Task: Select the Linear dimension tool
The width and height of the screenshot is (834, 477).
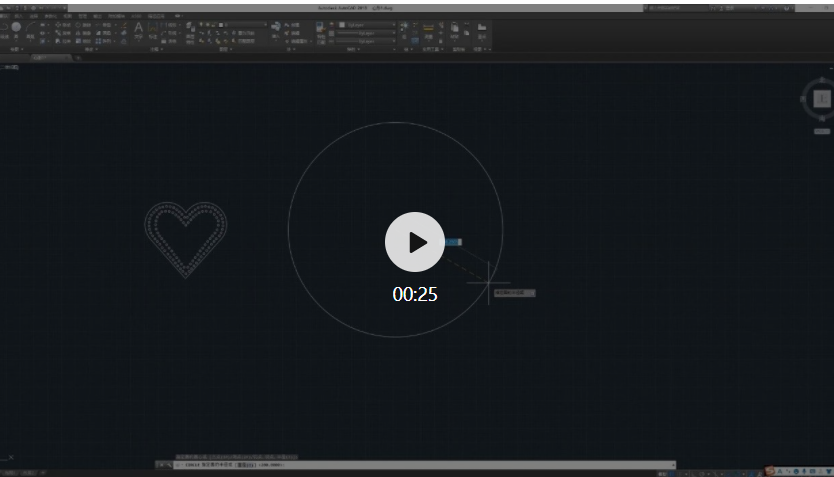Action: [170, 25]
